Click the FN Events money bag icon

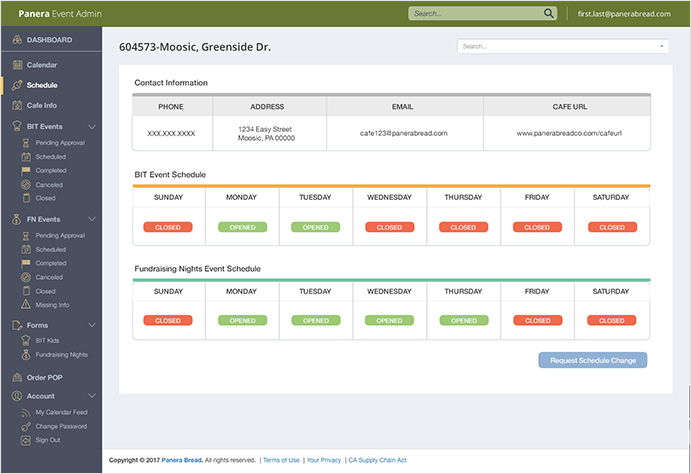[x=17, y=219]
